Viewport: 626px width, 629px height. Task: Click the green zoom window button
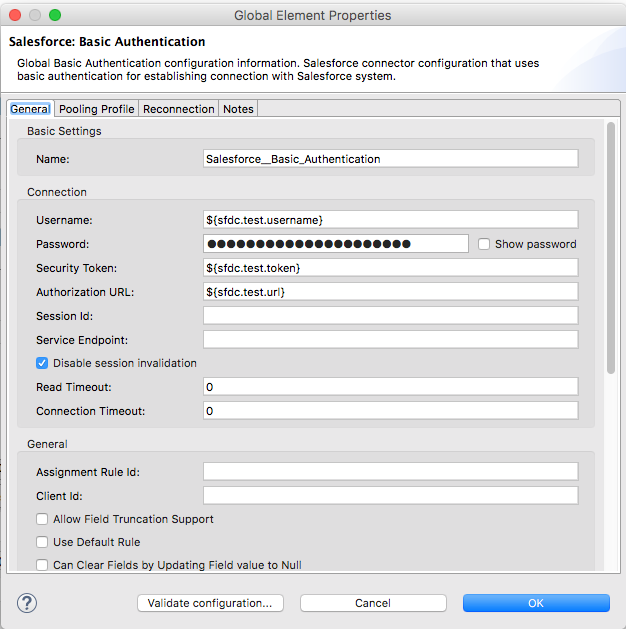(55, 15)
